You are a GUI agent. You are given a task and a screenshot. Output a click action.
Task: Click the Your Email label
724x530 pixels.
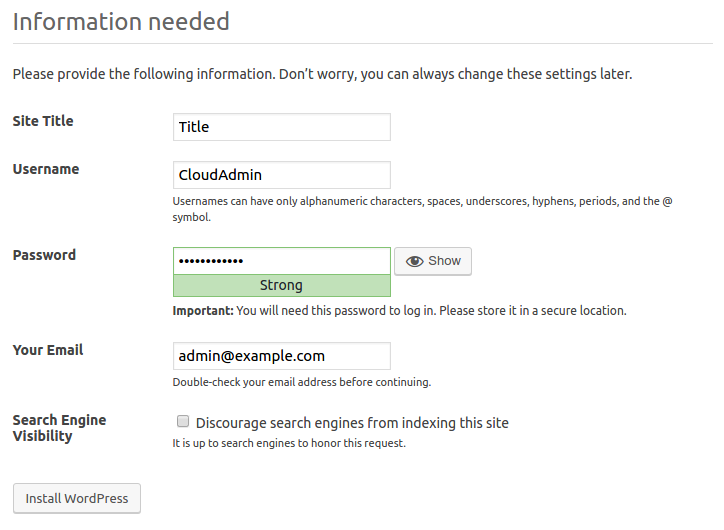pos(48,350)
